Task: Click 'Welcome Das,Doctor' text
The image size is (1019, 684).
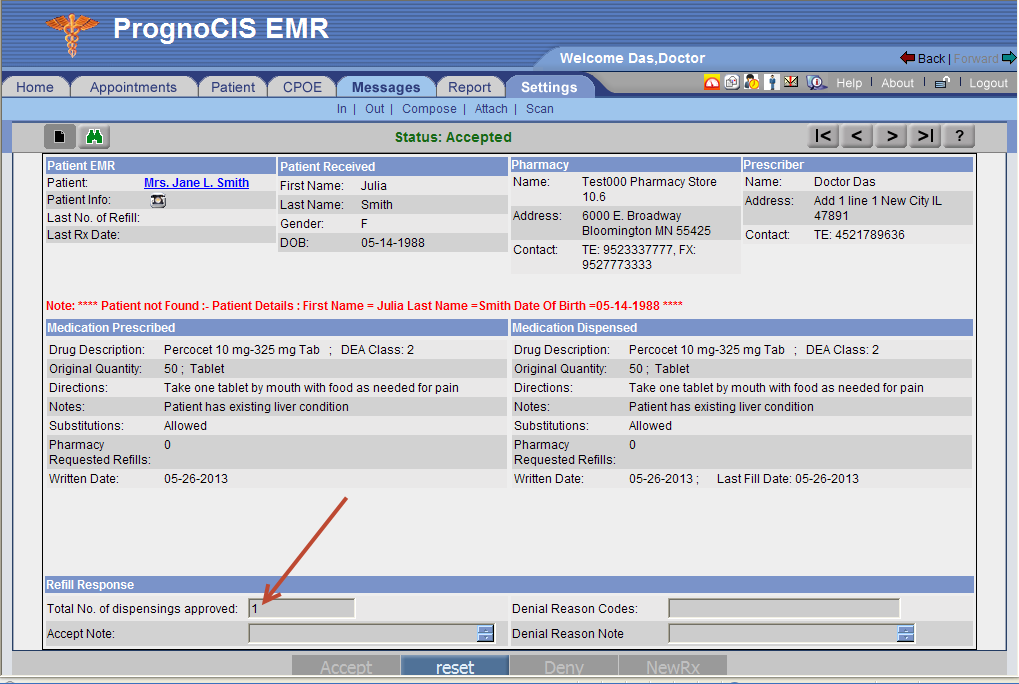Action: tap(632, 58)
